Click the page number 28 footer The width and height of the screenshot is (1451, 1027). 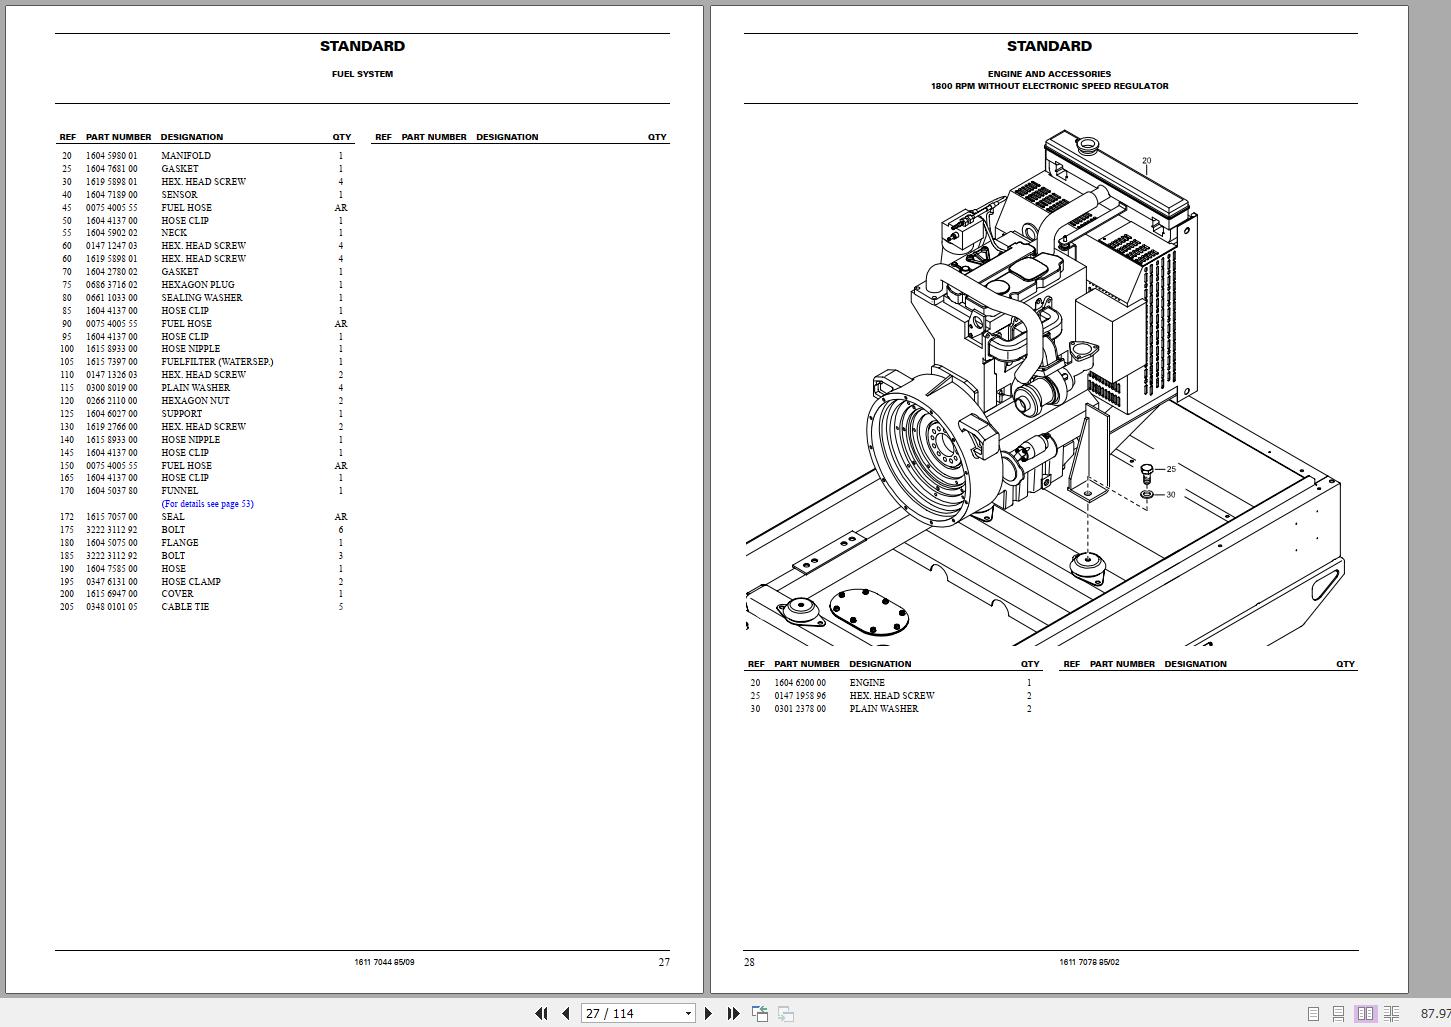pos(749,962)
